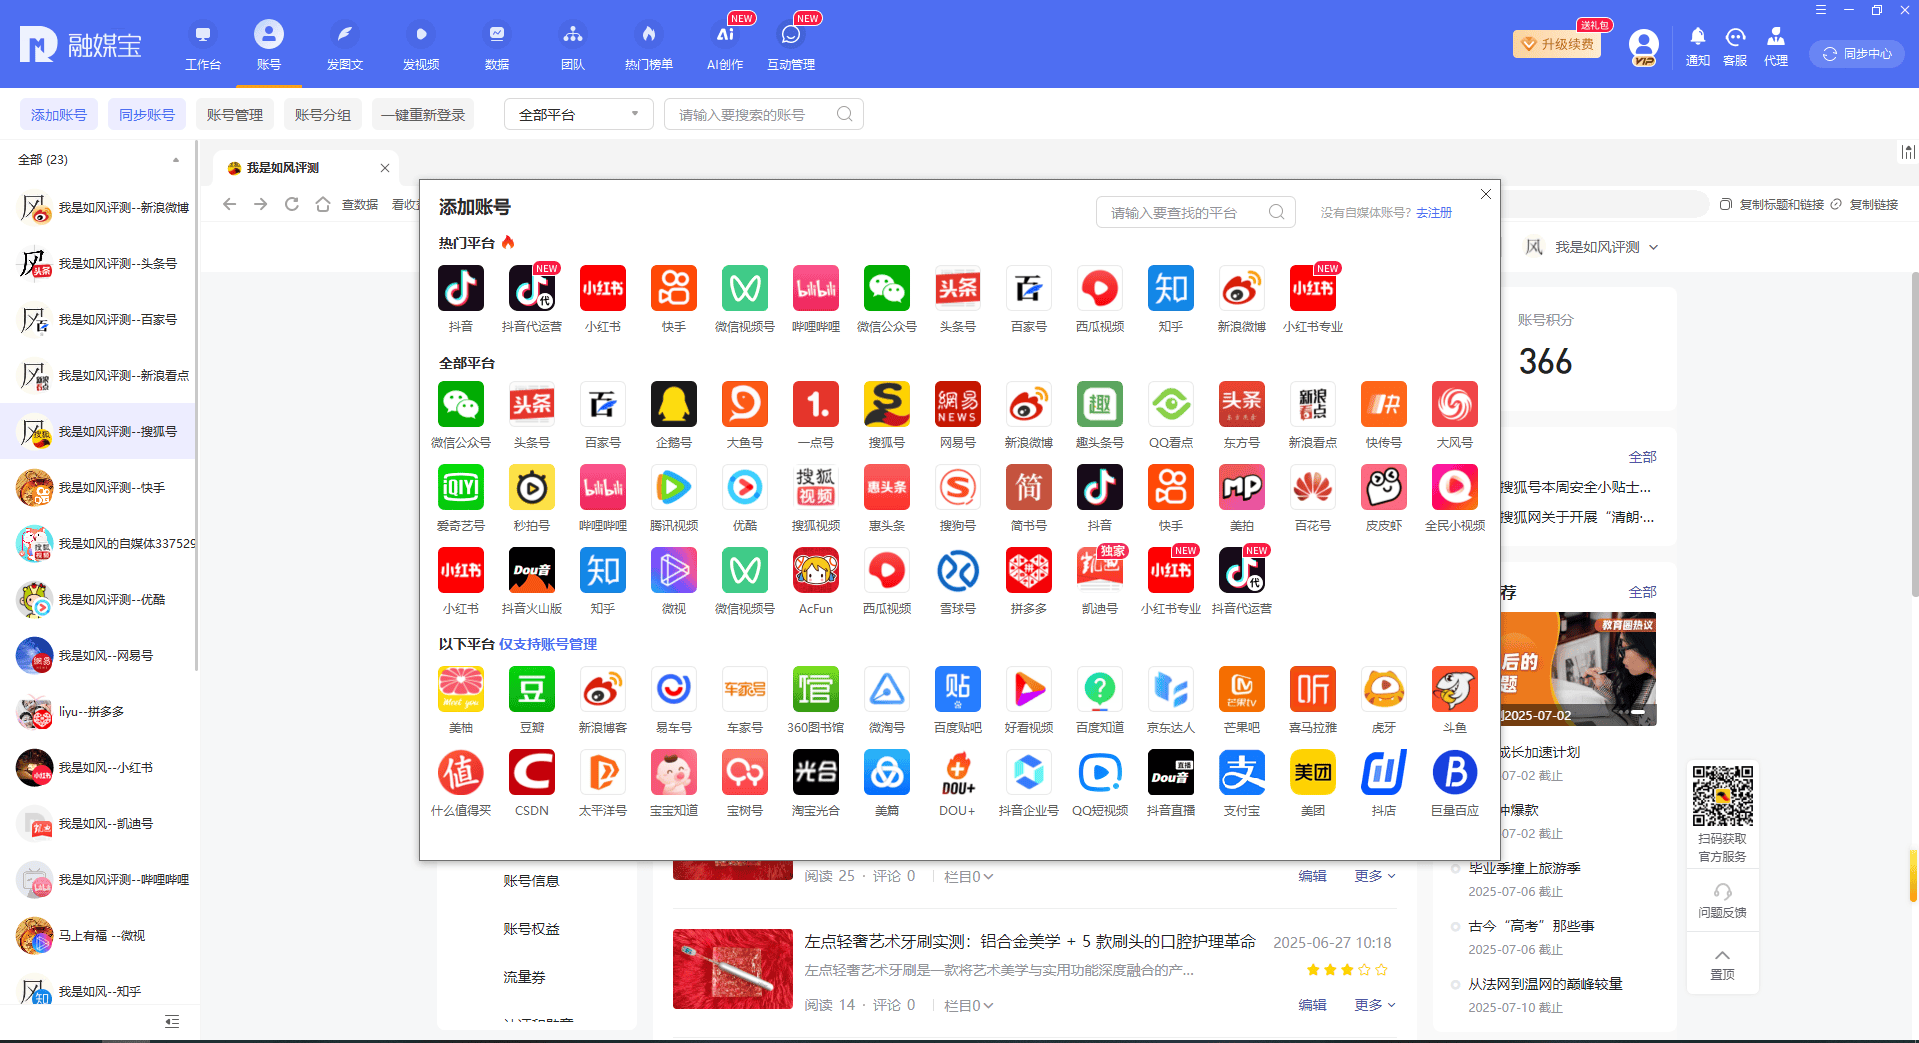Select account 我是如风评测--新浪微博
The image size is (1919, 1043).
pos(98,208)
